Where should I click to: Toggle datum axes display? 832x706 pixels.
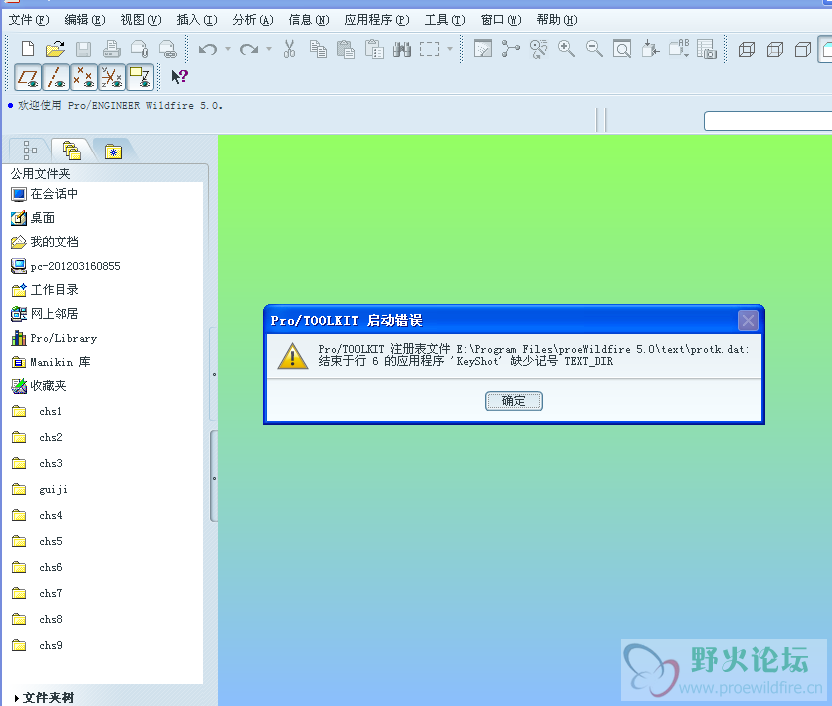[x=56, y=77]
